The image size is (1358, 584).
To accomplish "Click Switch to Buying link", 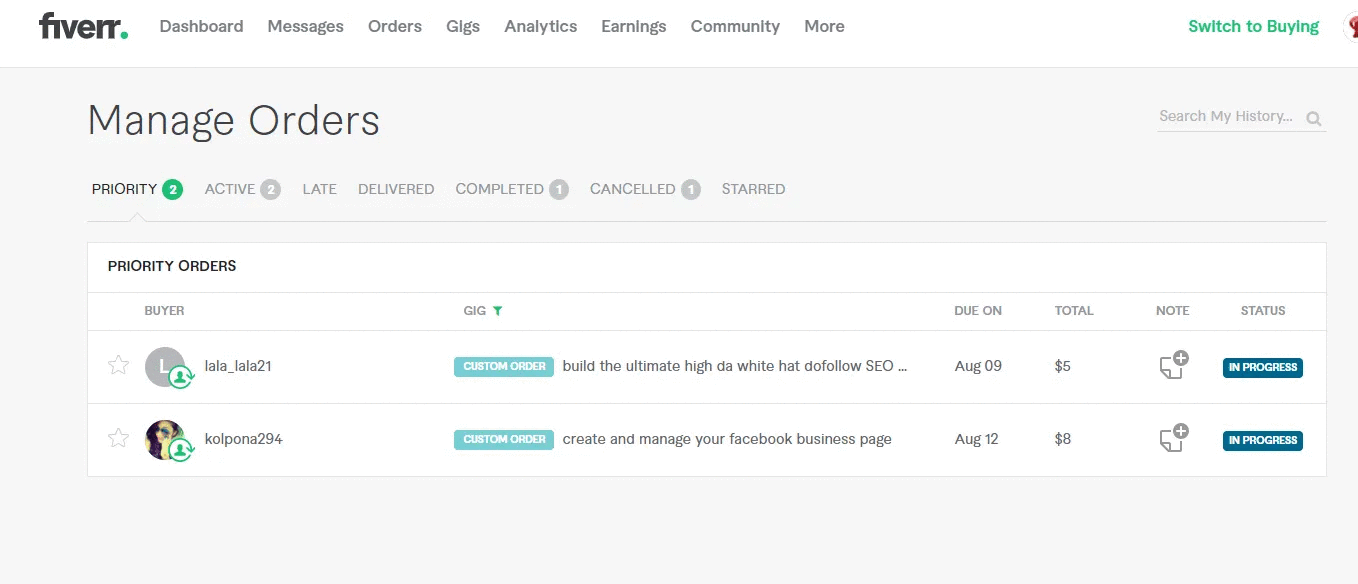I will pyautogui.click(x=1253, y=27).
